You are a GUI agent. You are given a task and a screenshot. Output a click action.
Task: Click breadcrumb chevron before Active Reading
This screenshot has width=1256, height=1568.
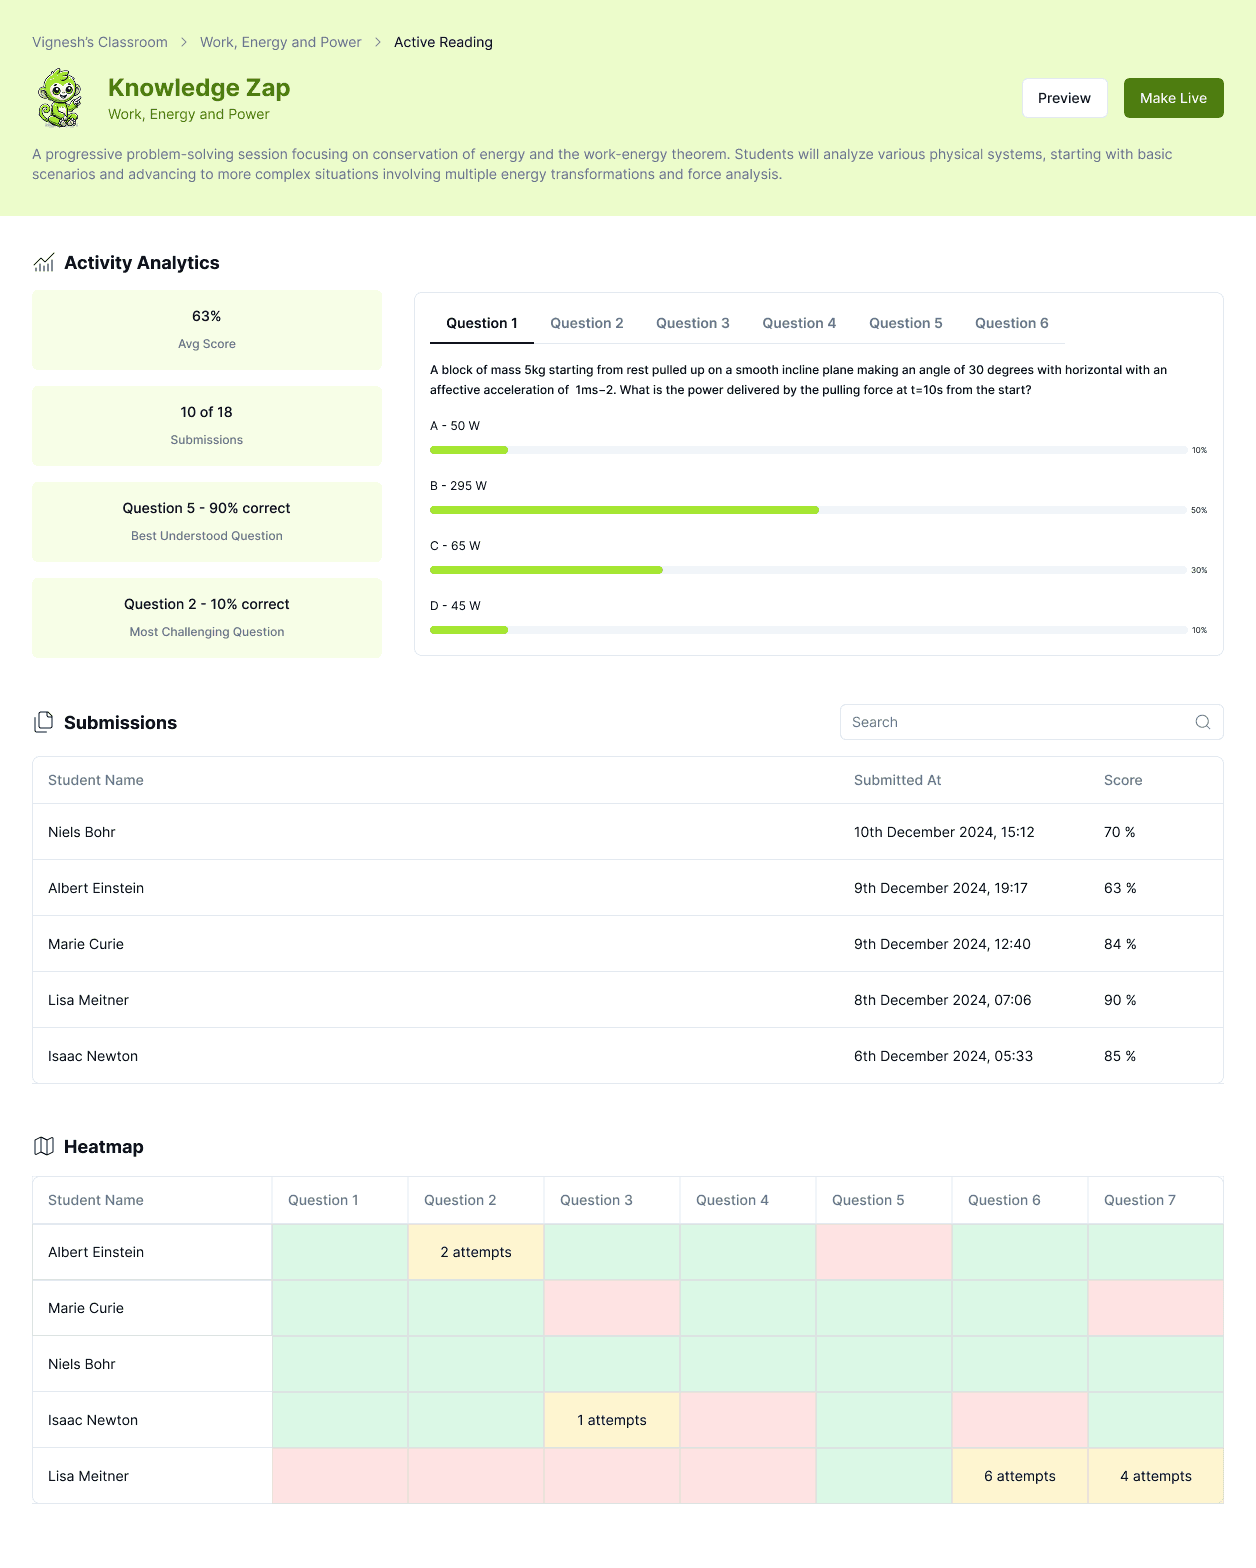[x=378, y=42]
